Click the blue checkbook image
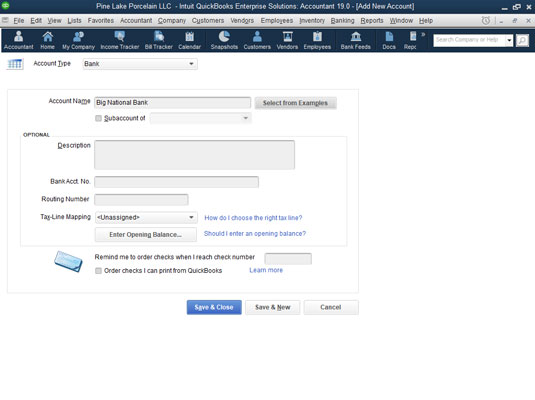This screenshot has width=535, height=400. coord(68,261)
